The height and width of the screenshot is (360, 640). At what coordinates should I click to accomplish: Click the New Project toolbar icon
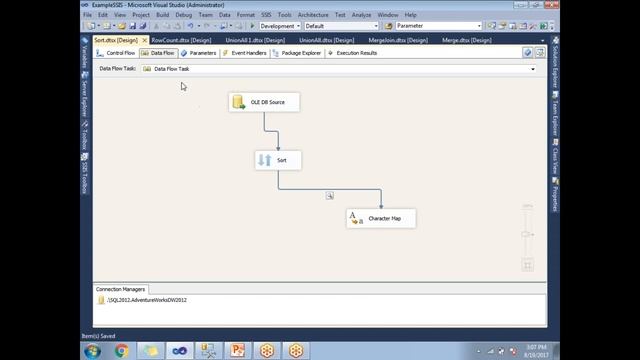[91, 26]
